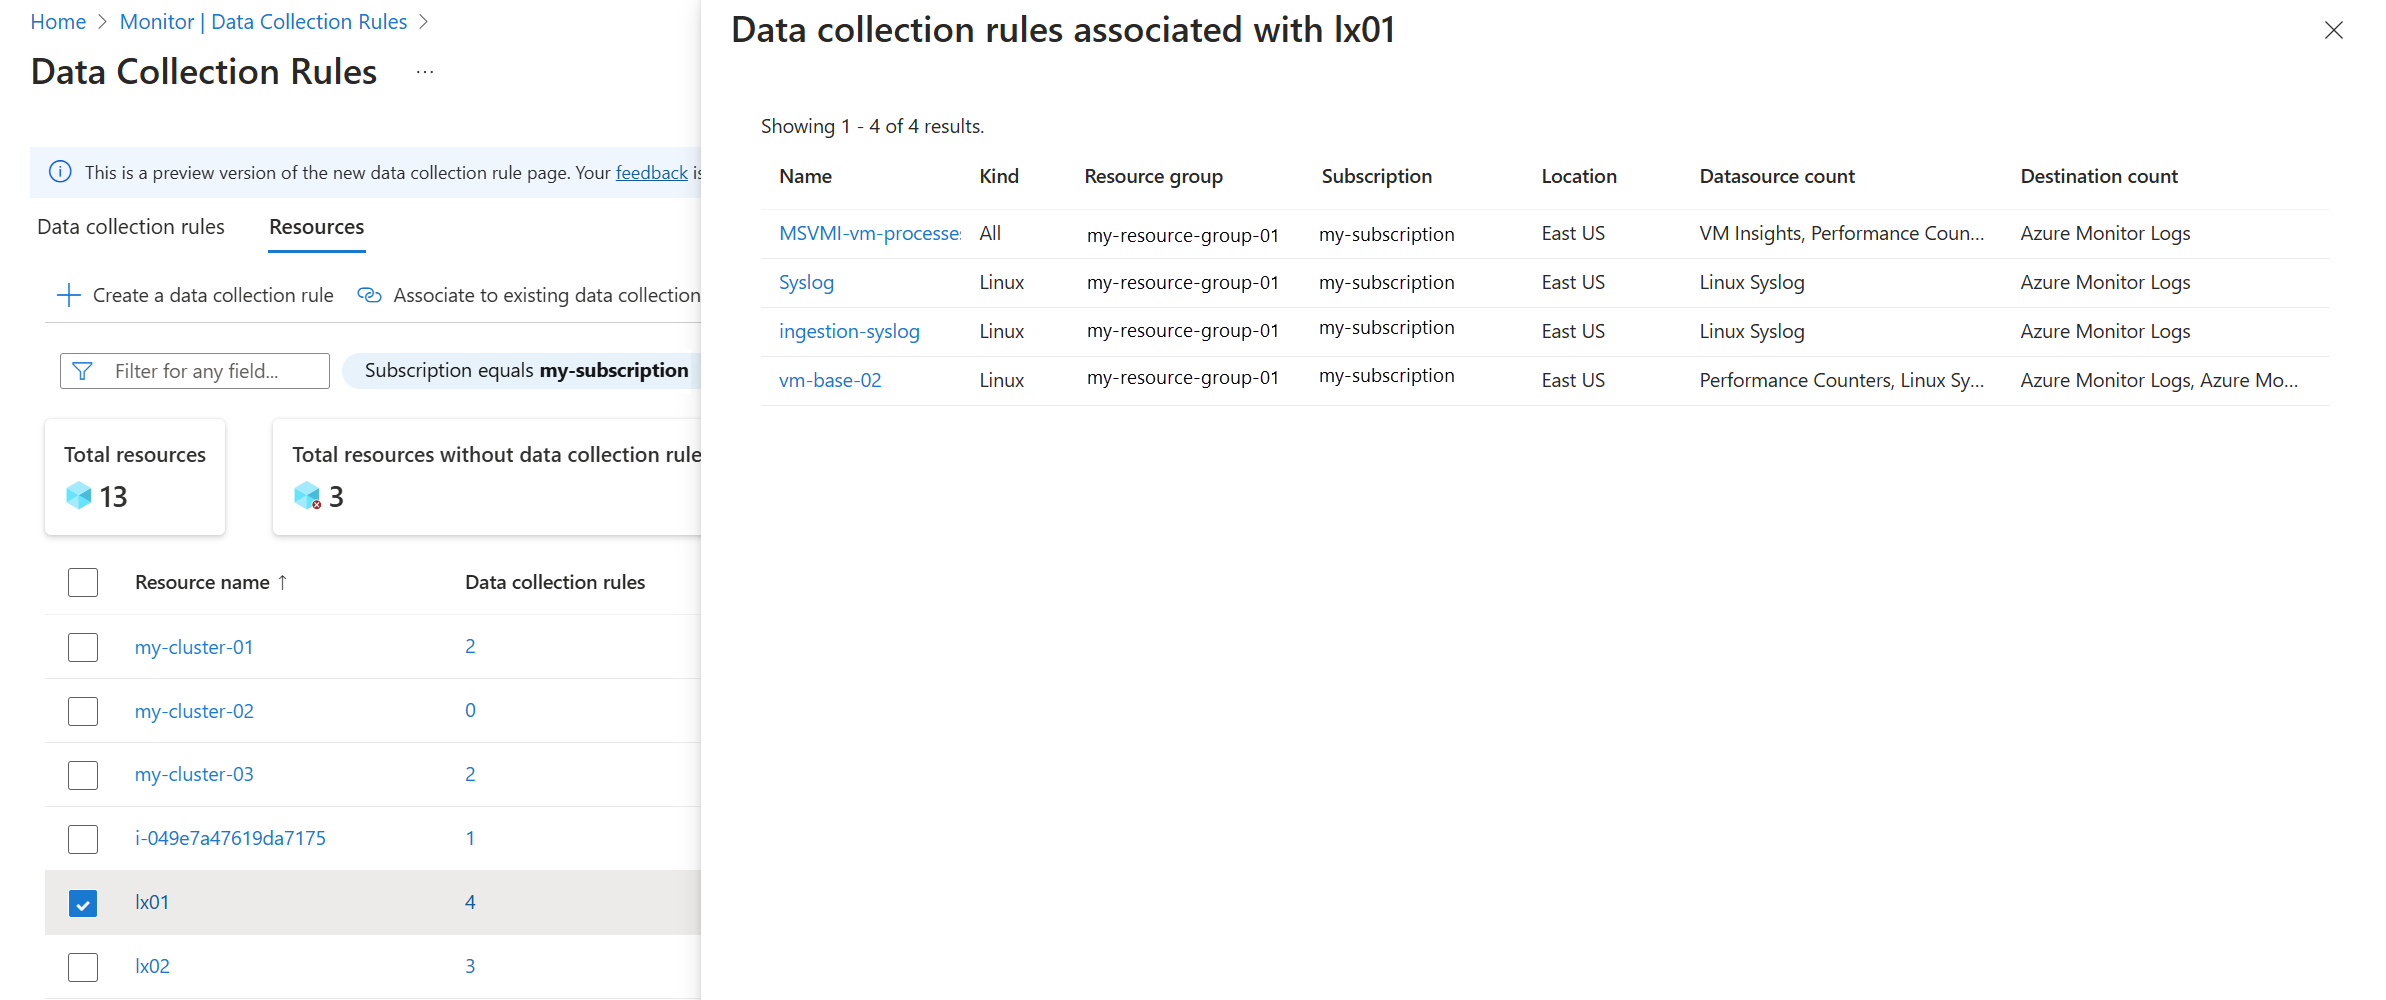Open the ellipsis menu beside page title
Viewport: 2386px width, 1000px height.
click(425, 72)
